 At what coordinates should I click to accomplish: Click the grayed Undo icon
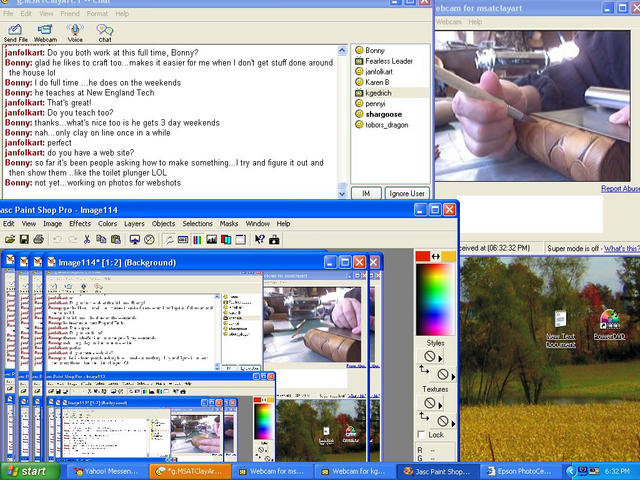point(58,240)
